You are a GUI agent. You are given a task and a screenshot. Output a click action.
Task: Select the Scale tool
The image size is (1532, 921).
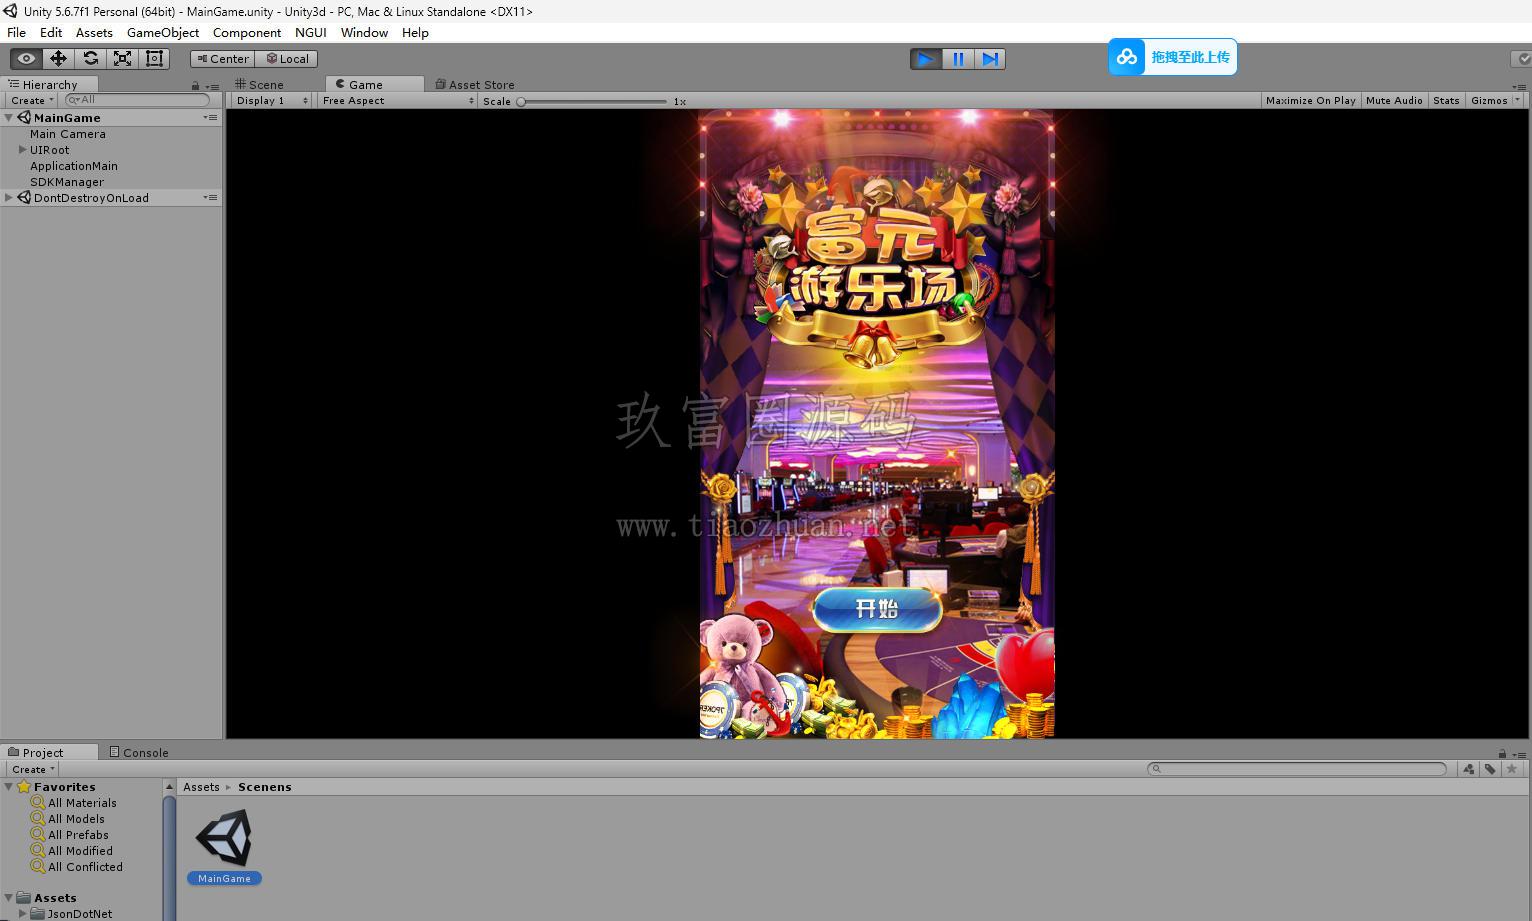(x=122, y=59)
